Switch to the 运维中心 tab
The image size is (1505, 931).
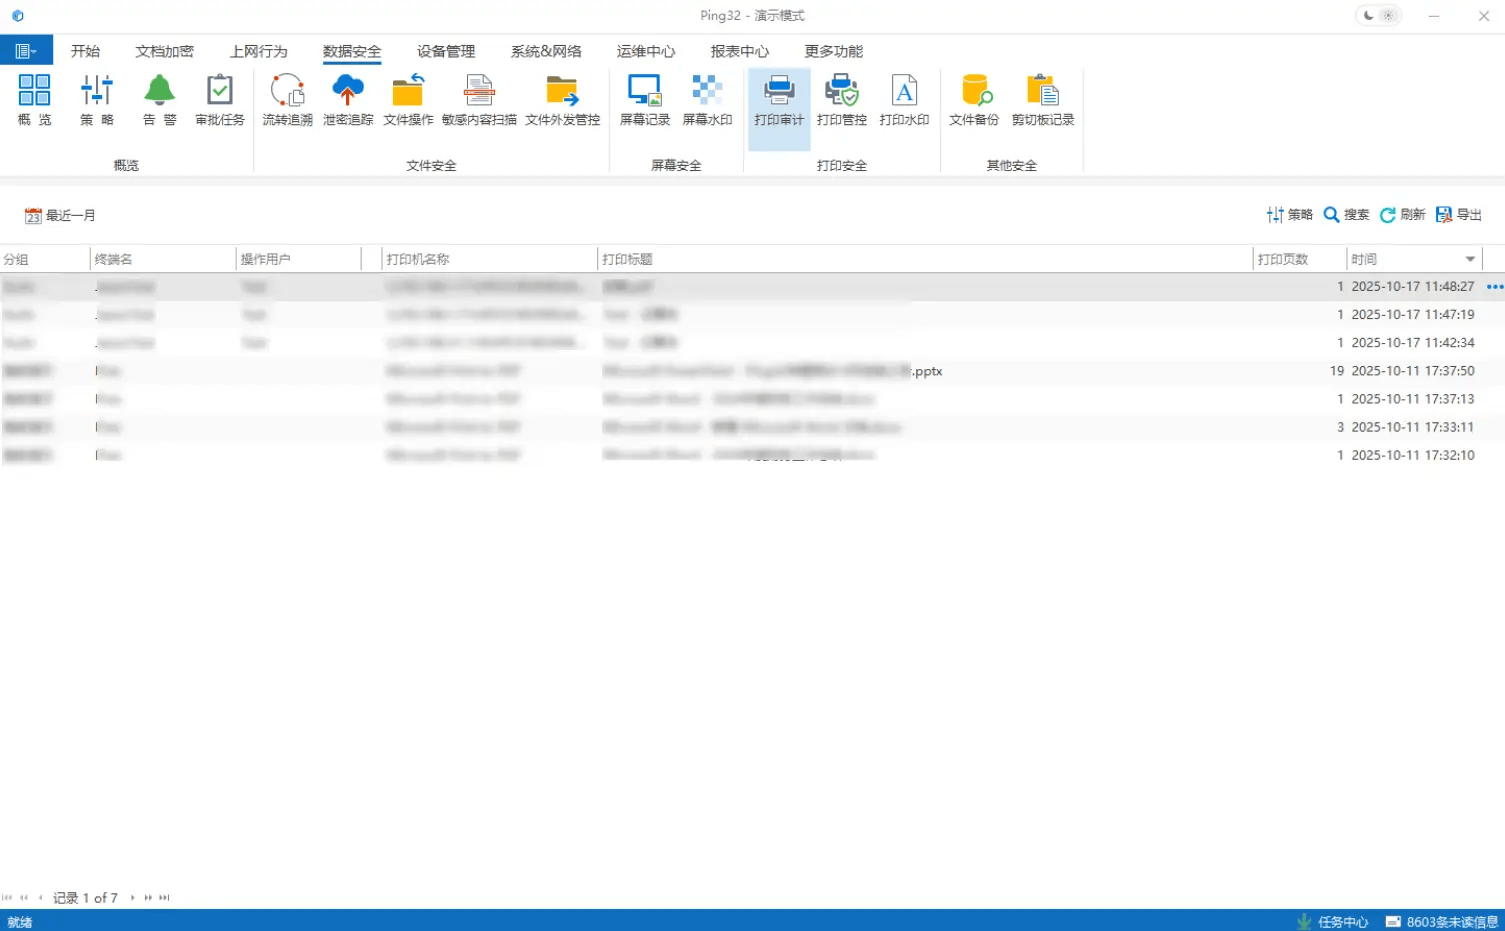point(645,51)
